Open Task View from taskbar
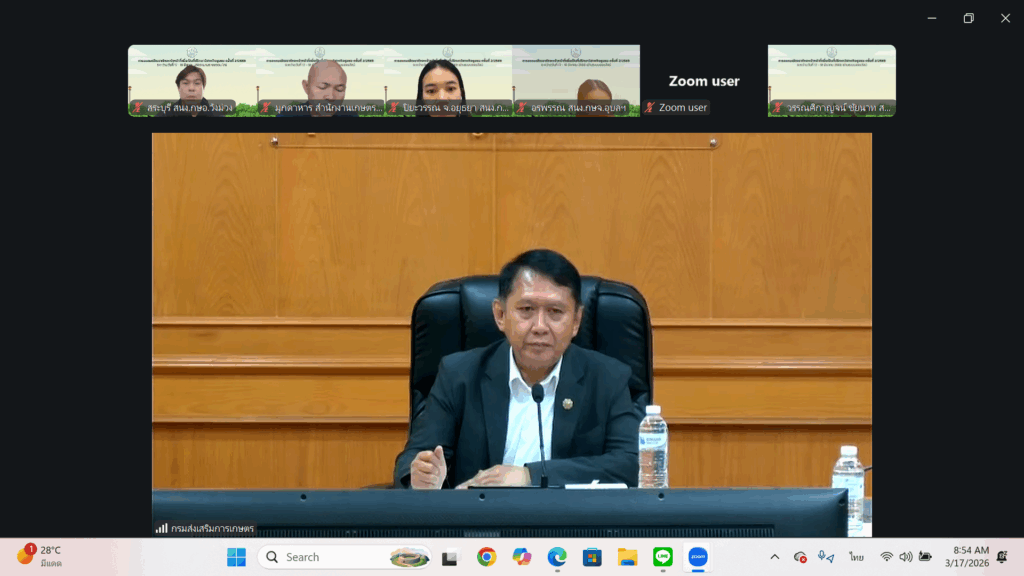This screenshot has width=1024, height=576. (x=450, y=557)
